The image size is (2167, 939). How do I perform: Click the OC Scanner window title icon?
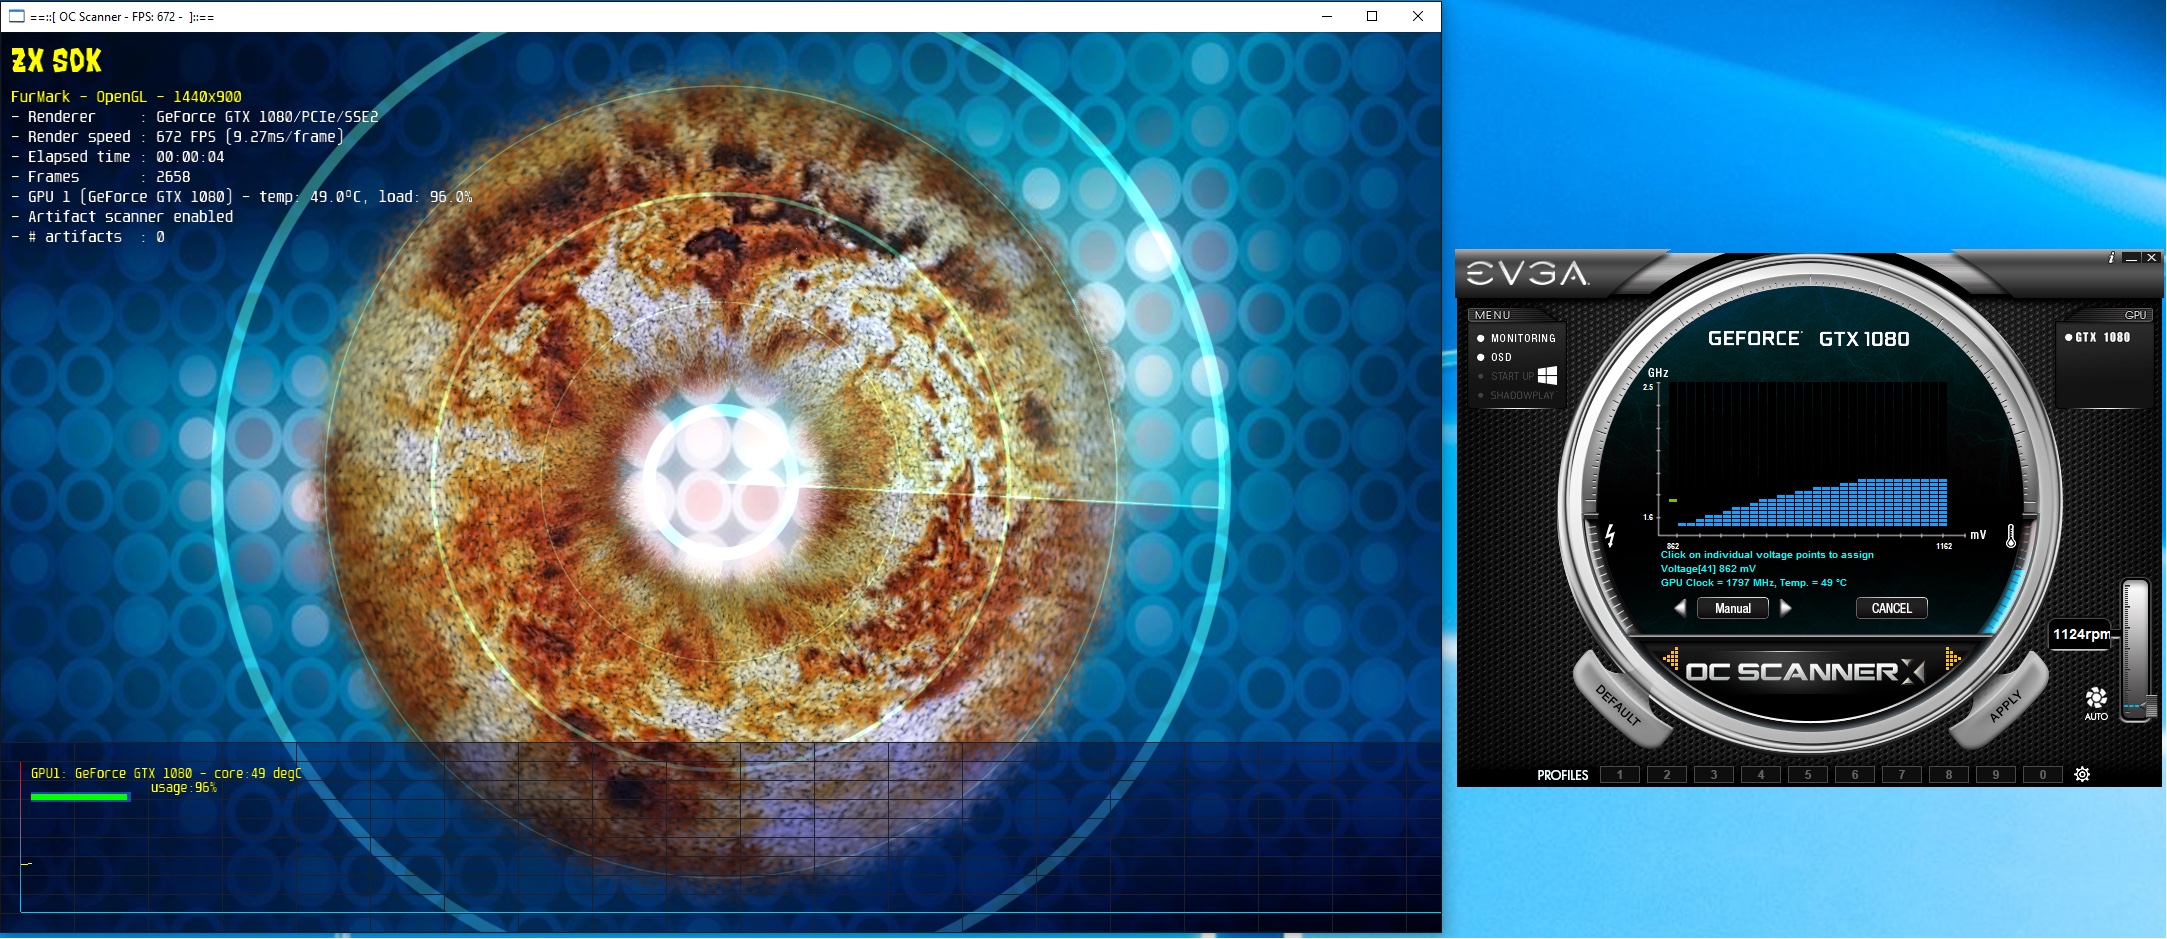coord(16,16)
